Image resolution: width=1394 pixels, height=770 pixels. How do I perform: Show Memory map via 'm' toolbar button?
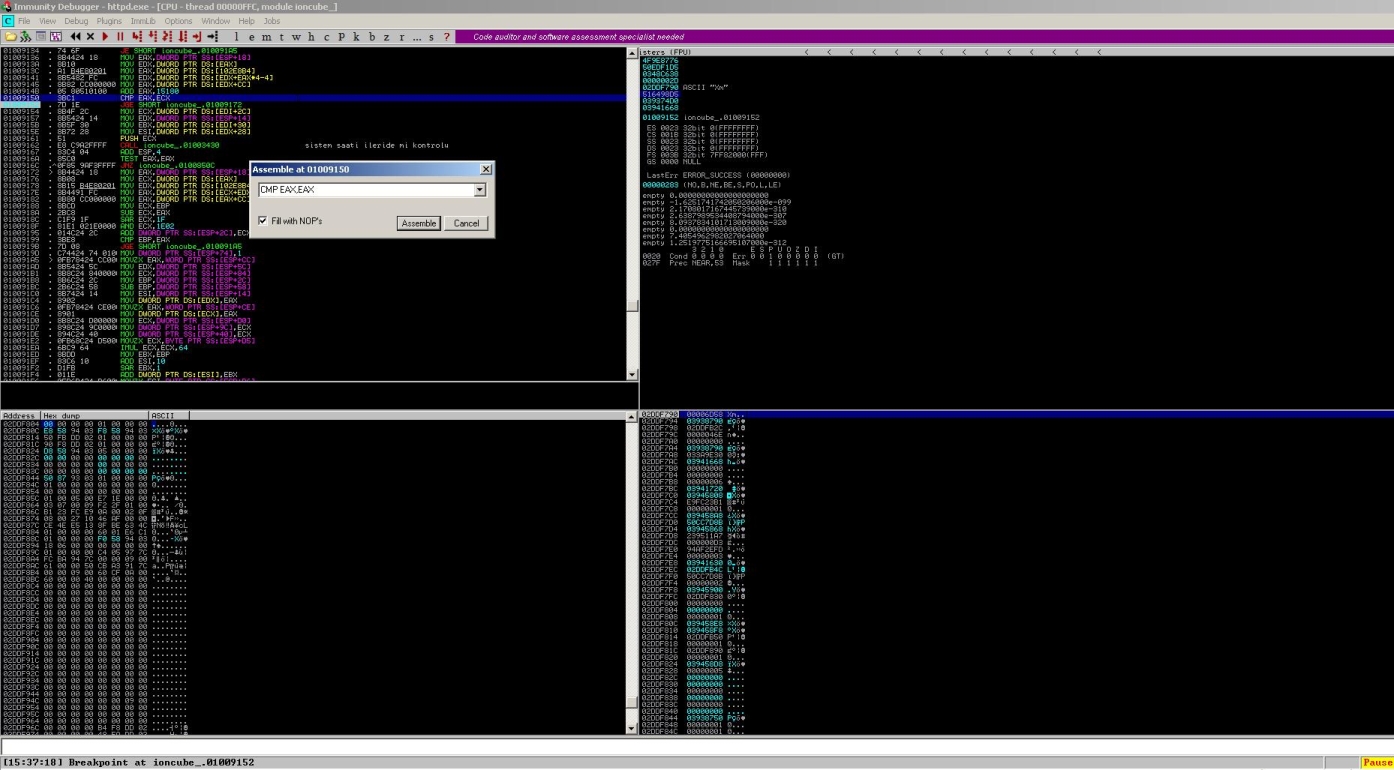(x=266, y=36)
